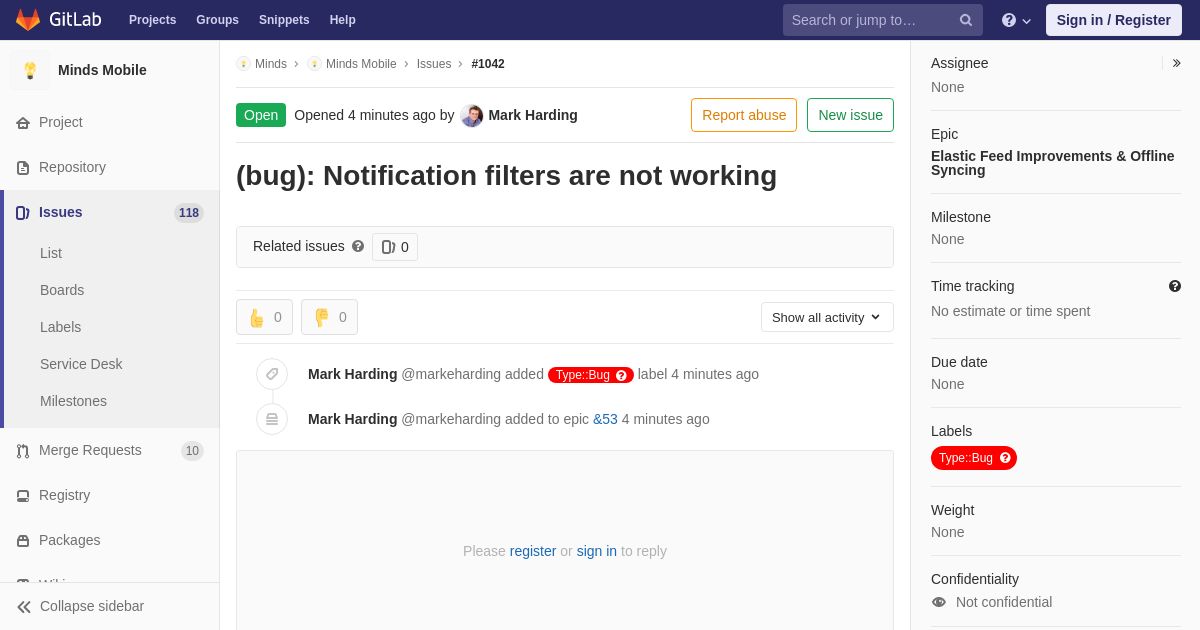Click the Issues sidebar icon
The width and height of the screenshot is (1200, 630).
pos(23,213)
